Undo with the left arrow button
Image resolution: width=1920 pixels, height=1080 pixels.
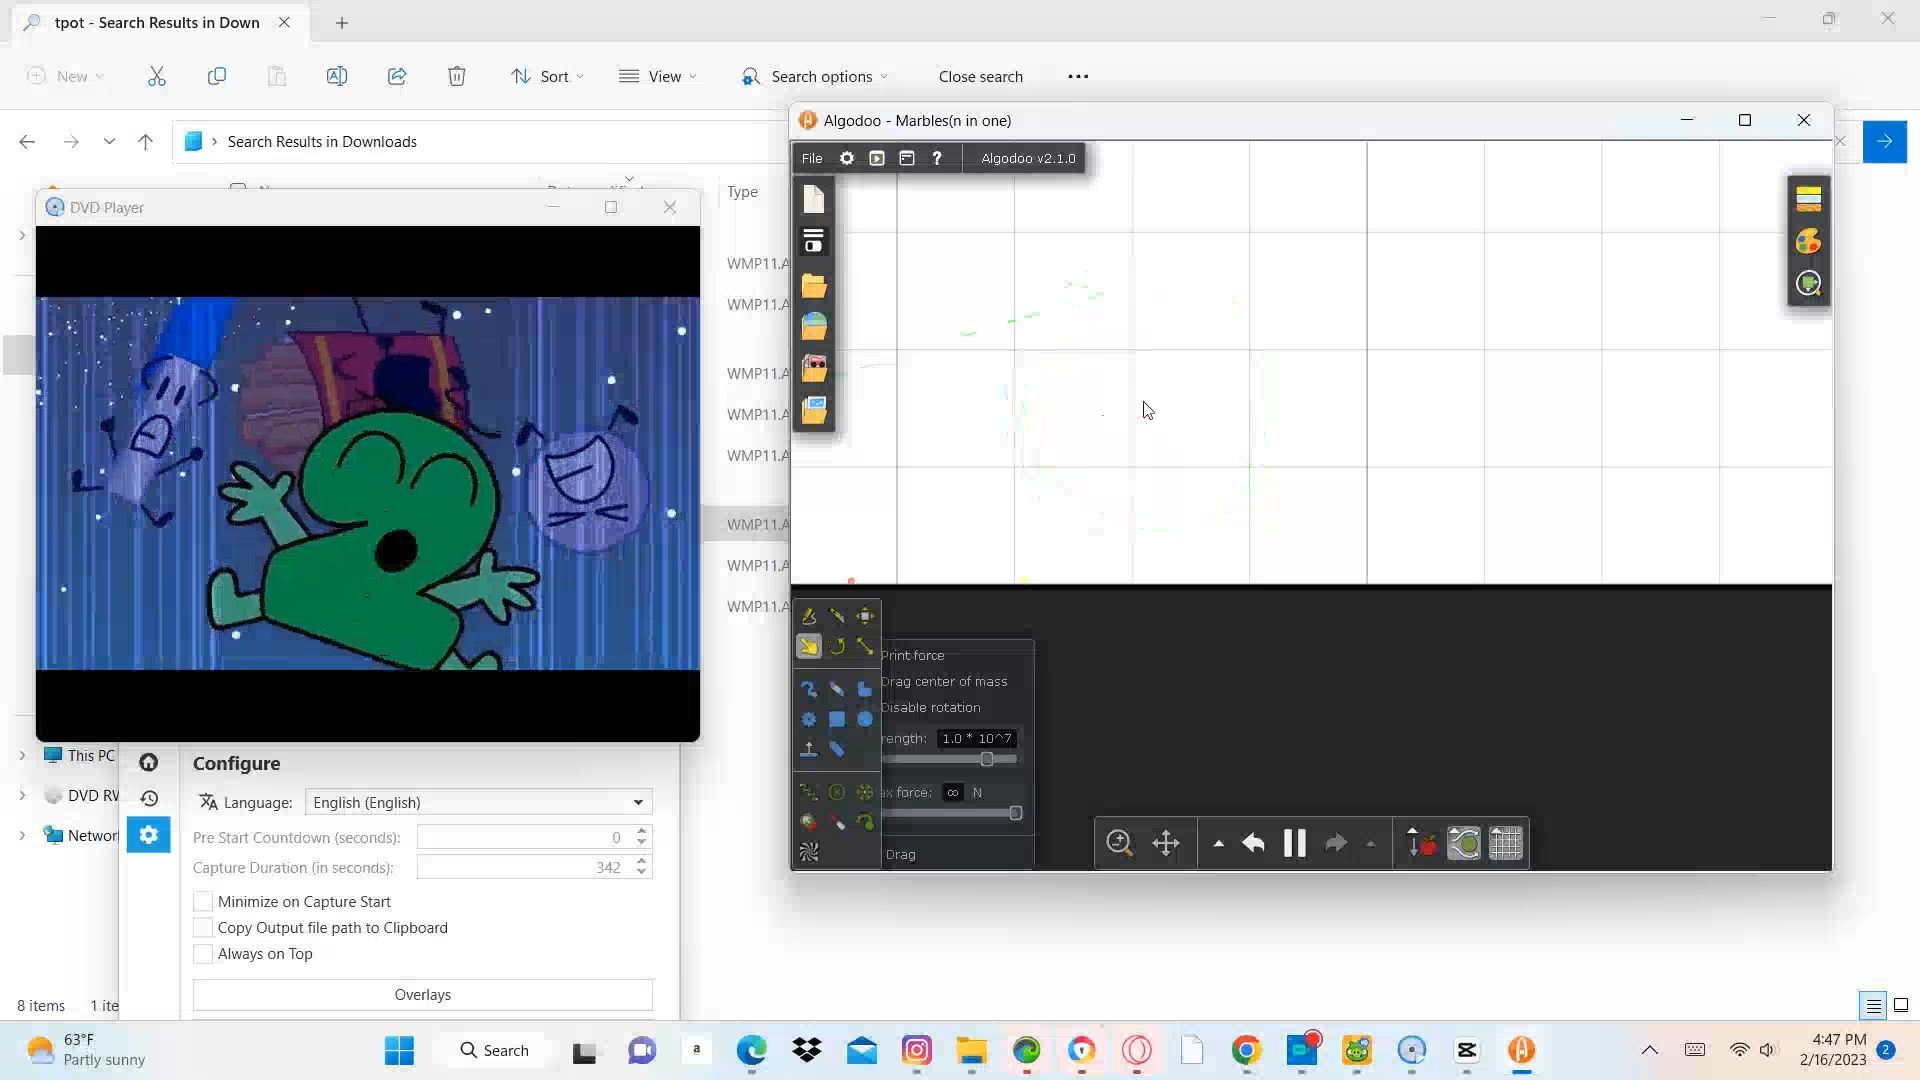[1253, 843]
